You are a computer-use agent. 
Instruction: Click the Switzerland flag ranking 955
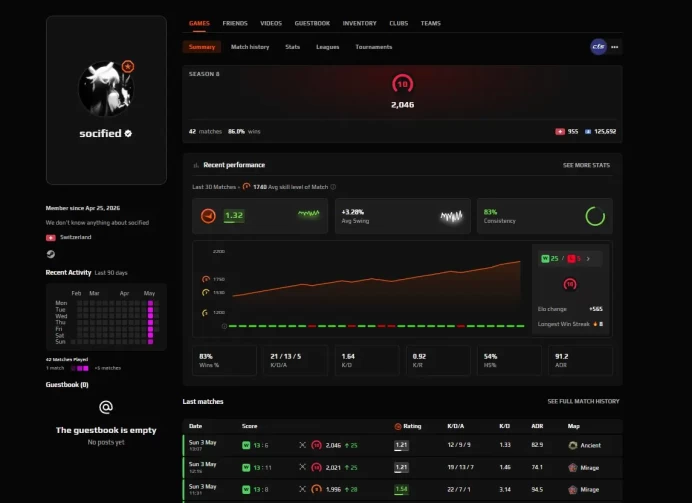(x=560, y=131)
